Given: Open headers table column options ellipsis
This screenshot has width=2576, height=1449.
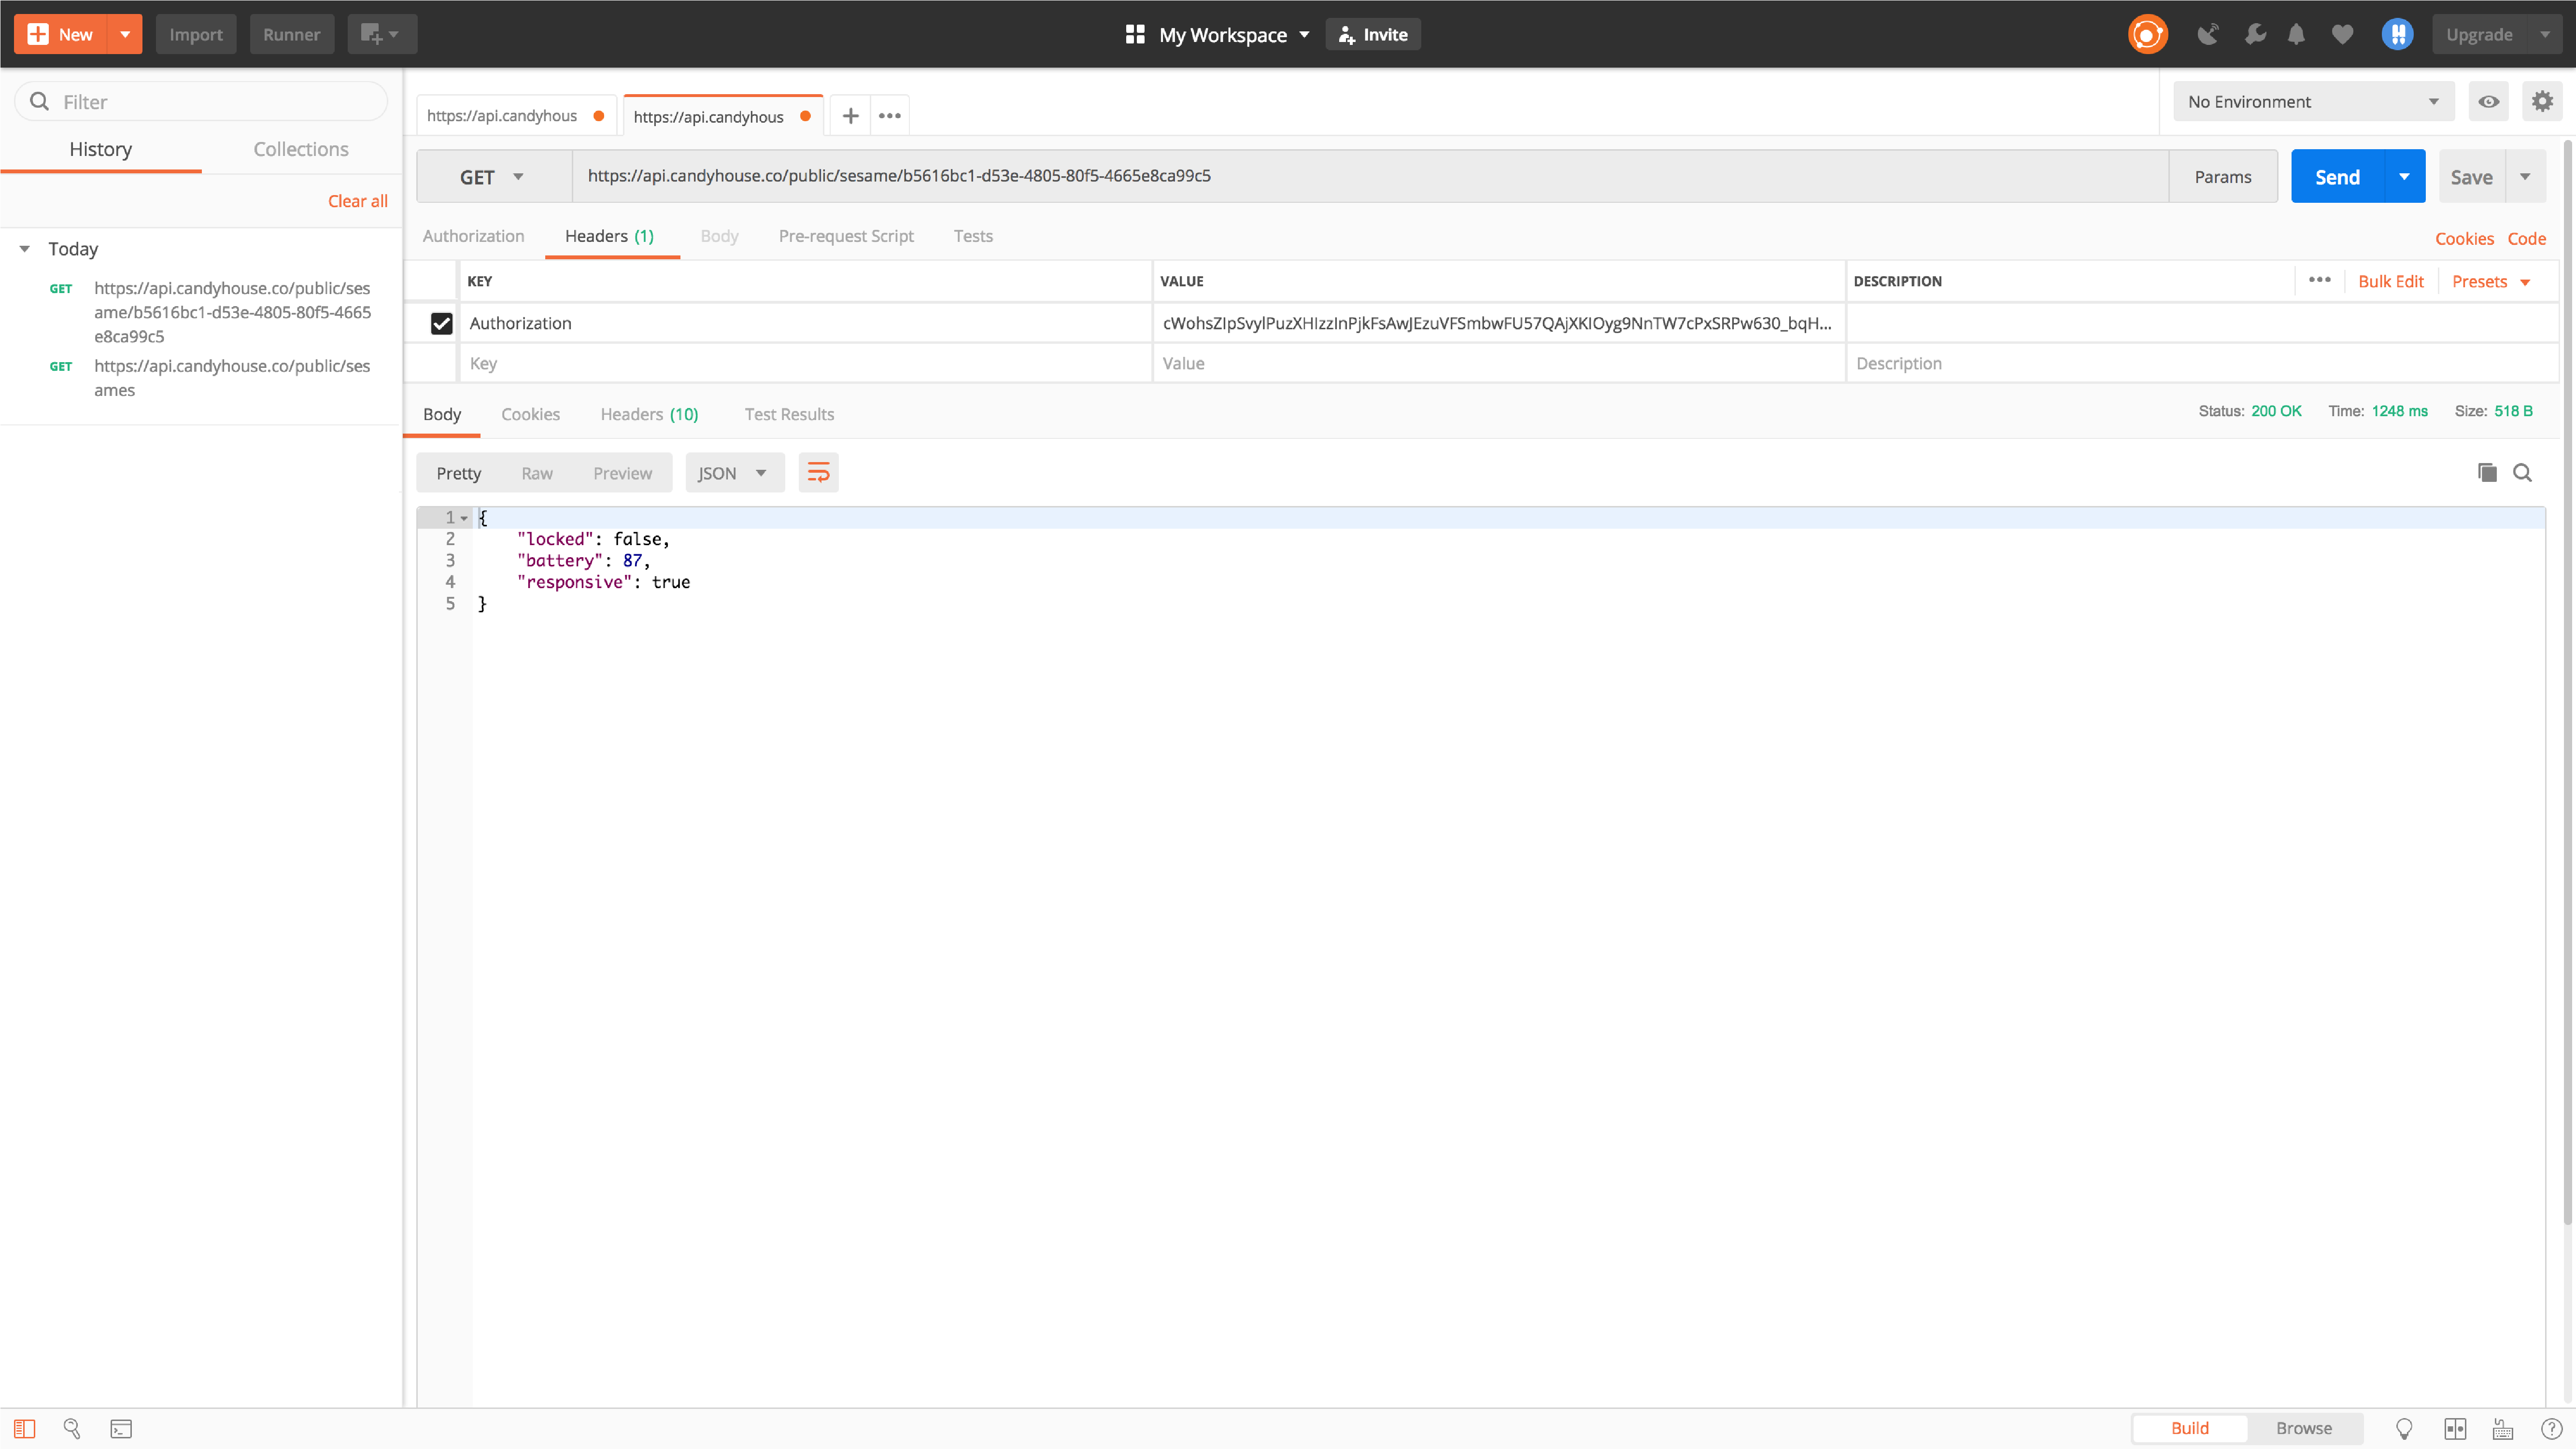Looking at the screenshot, I should pos(2320,280).
